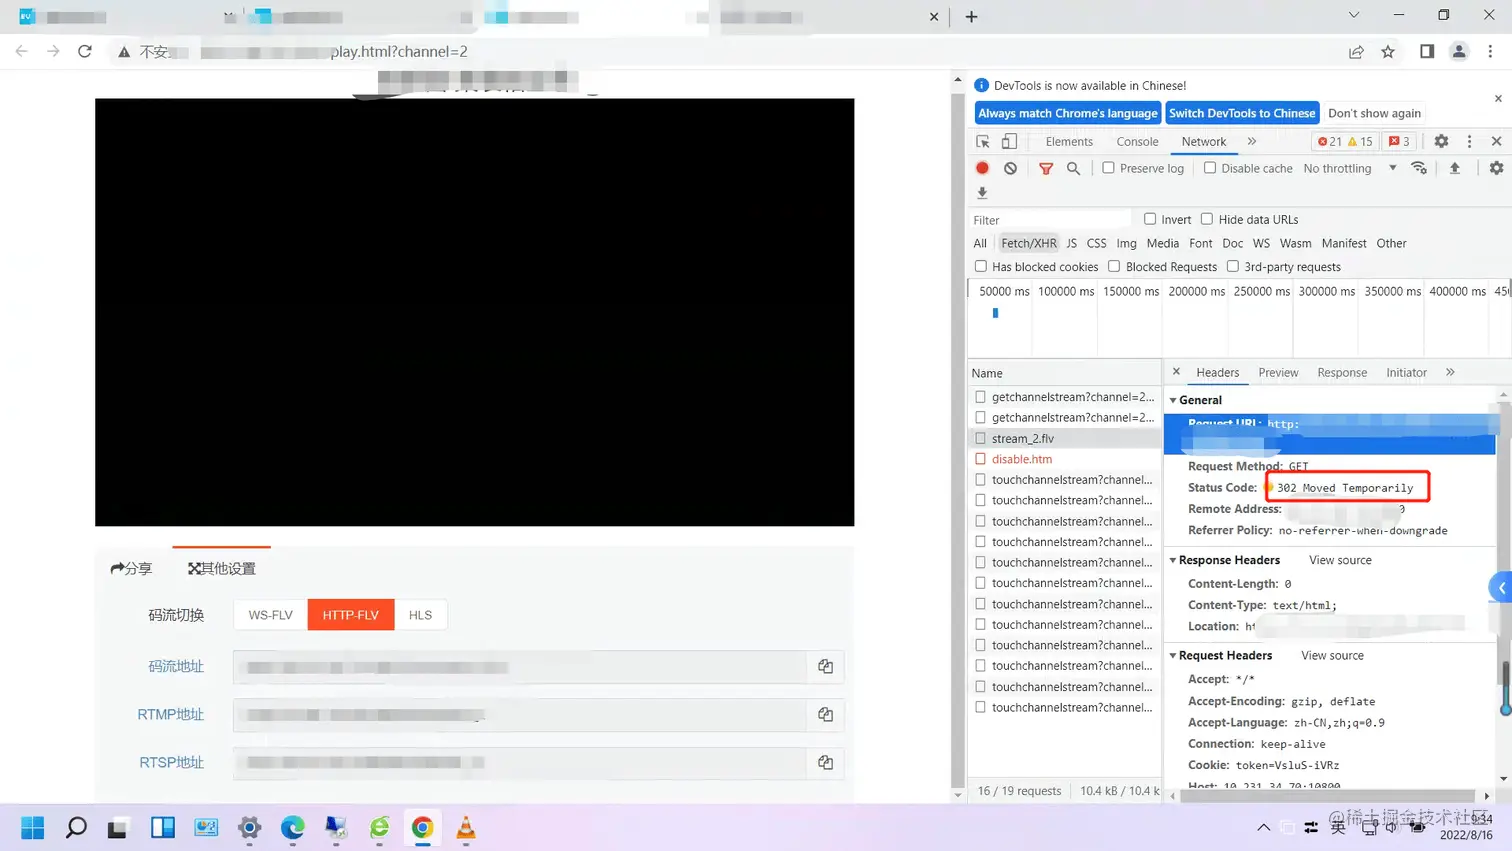Import a HAR file with upload arrow

pyautogui.click(x=1455, y=168)
